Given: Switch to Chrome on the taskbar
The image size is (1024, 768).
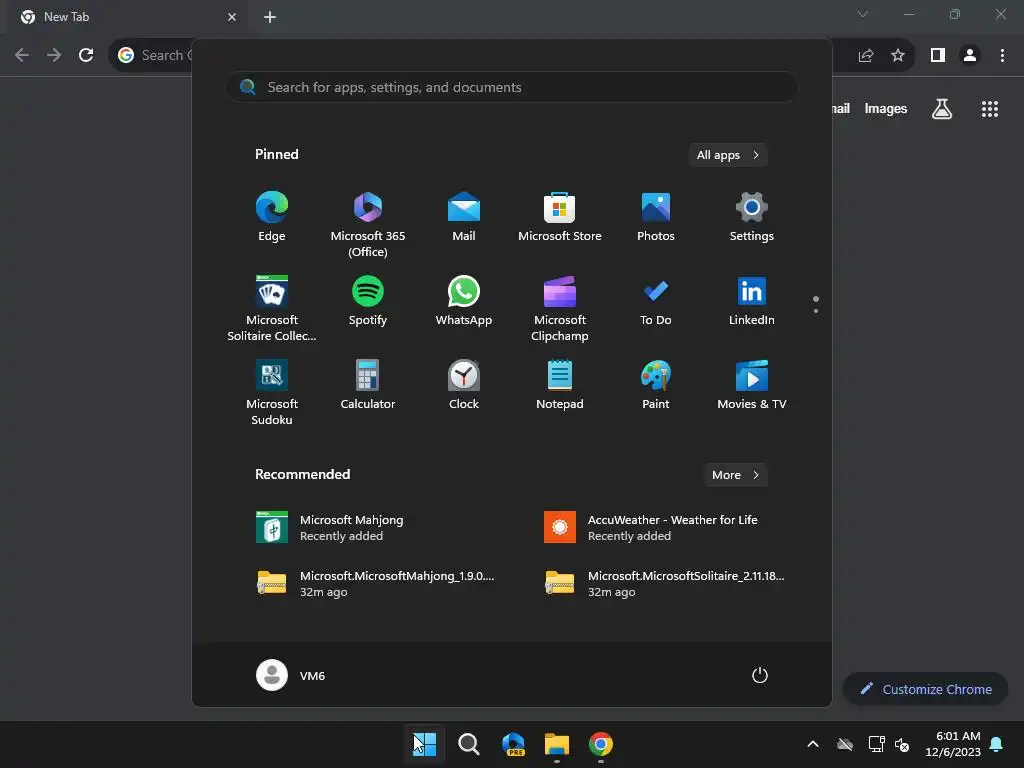Looking at the screenshot, I should click(x=601, y=744).
